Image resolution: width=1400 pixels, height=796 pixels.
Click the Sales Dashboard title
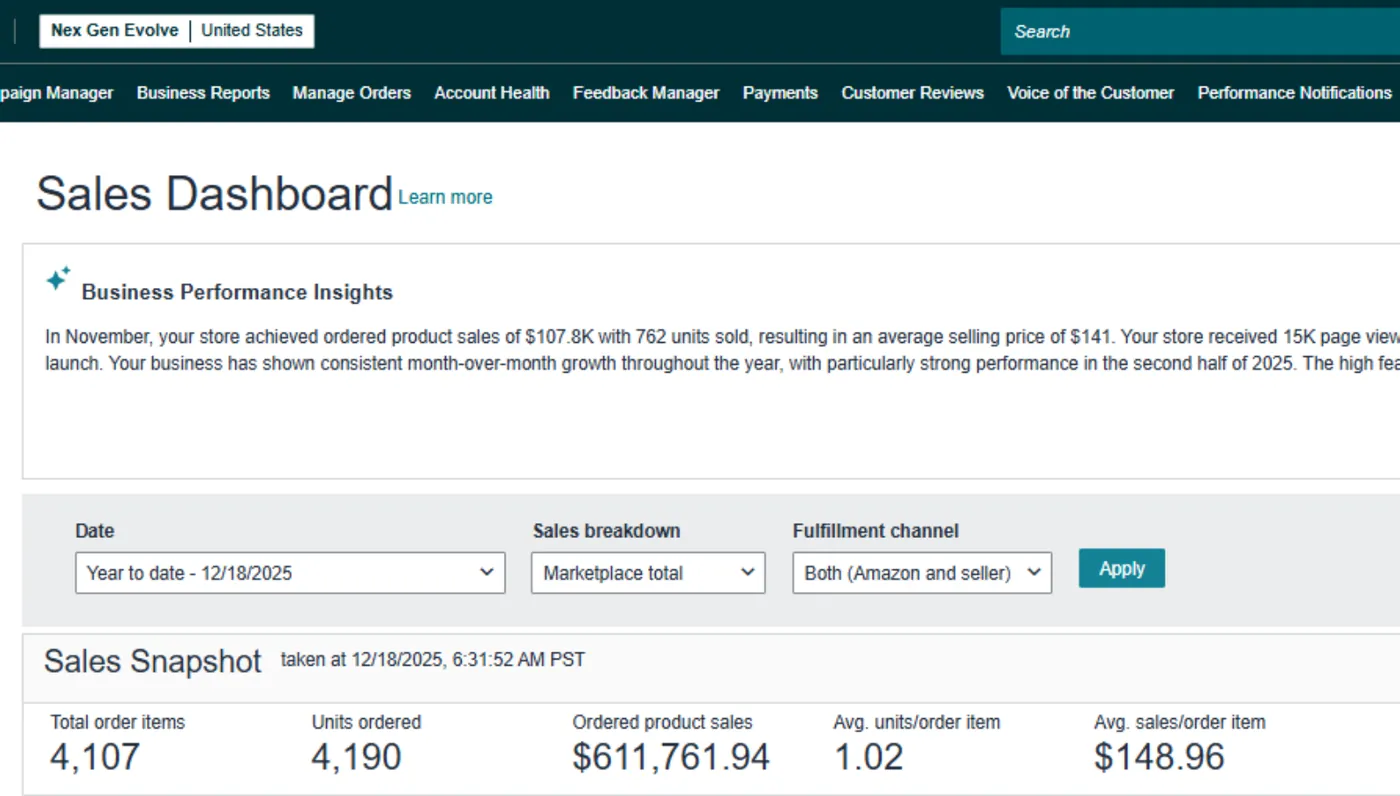click(214, 193)
